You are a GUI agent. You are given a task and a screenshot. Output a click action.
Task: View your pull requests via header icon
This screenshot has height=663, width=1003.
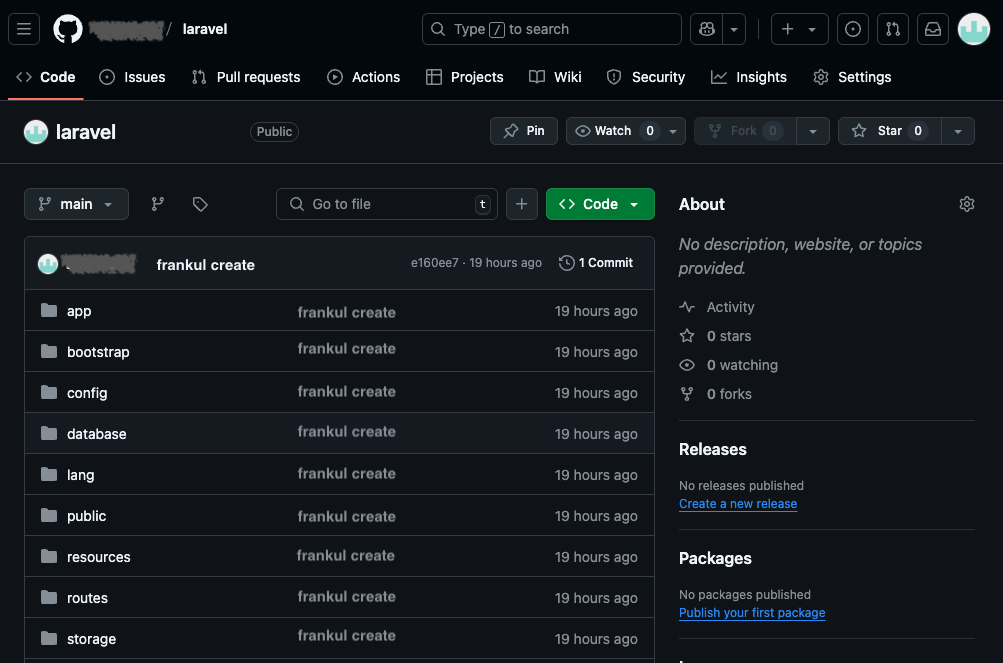coord(893,29)
